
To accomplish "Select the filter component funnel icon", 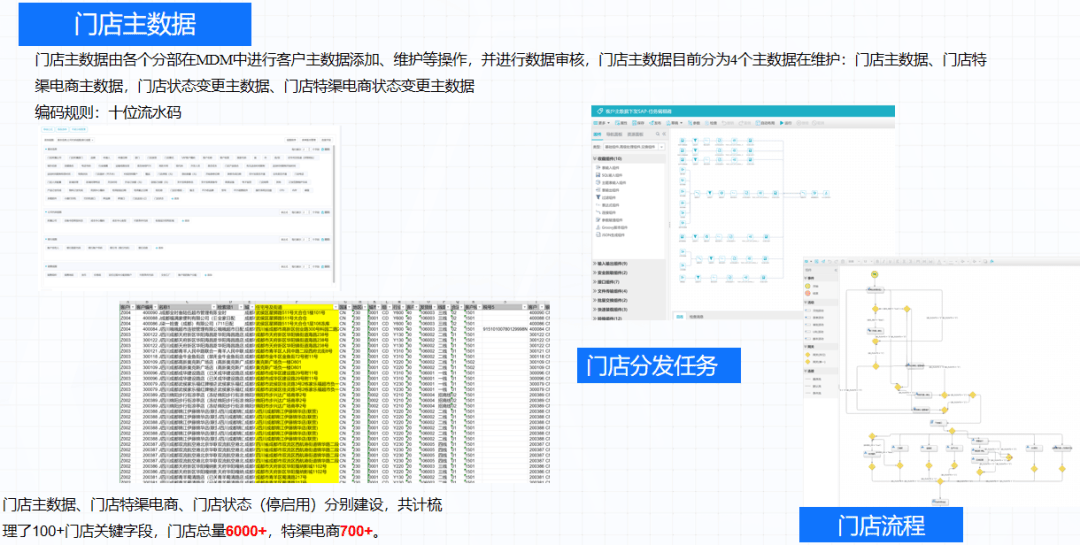I will click(x=597, y=198).
